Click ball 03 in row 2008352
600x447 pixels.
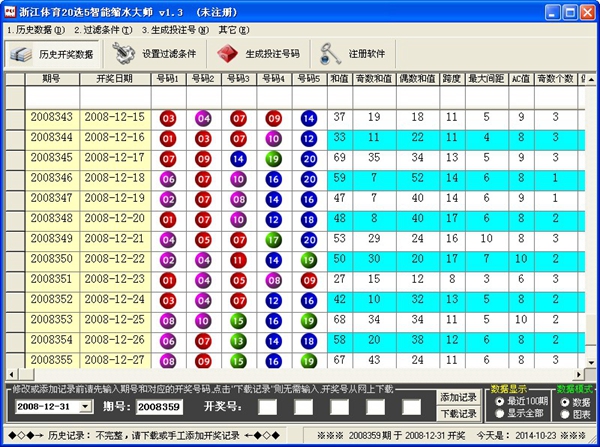coord(168,301)
